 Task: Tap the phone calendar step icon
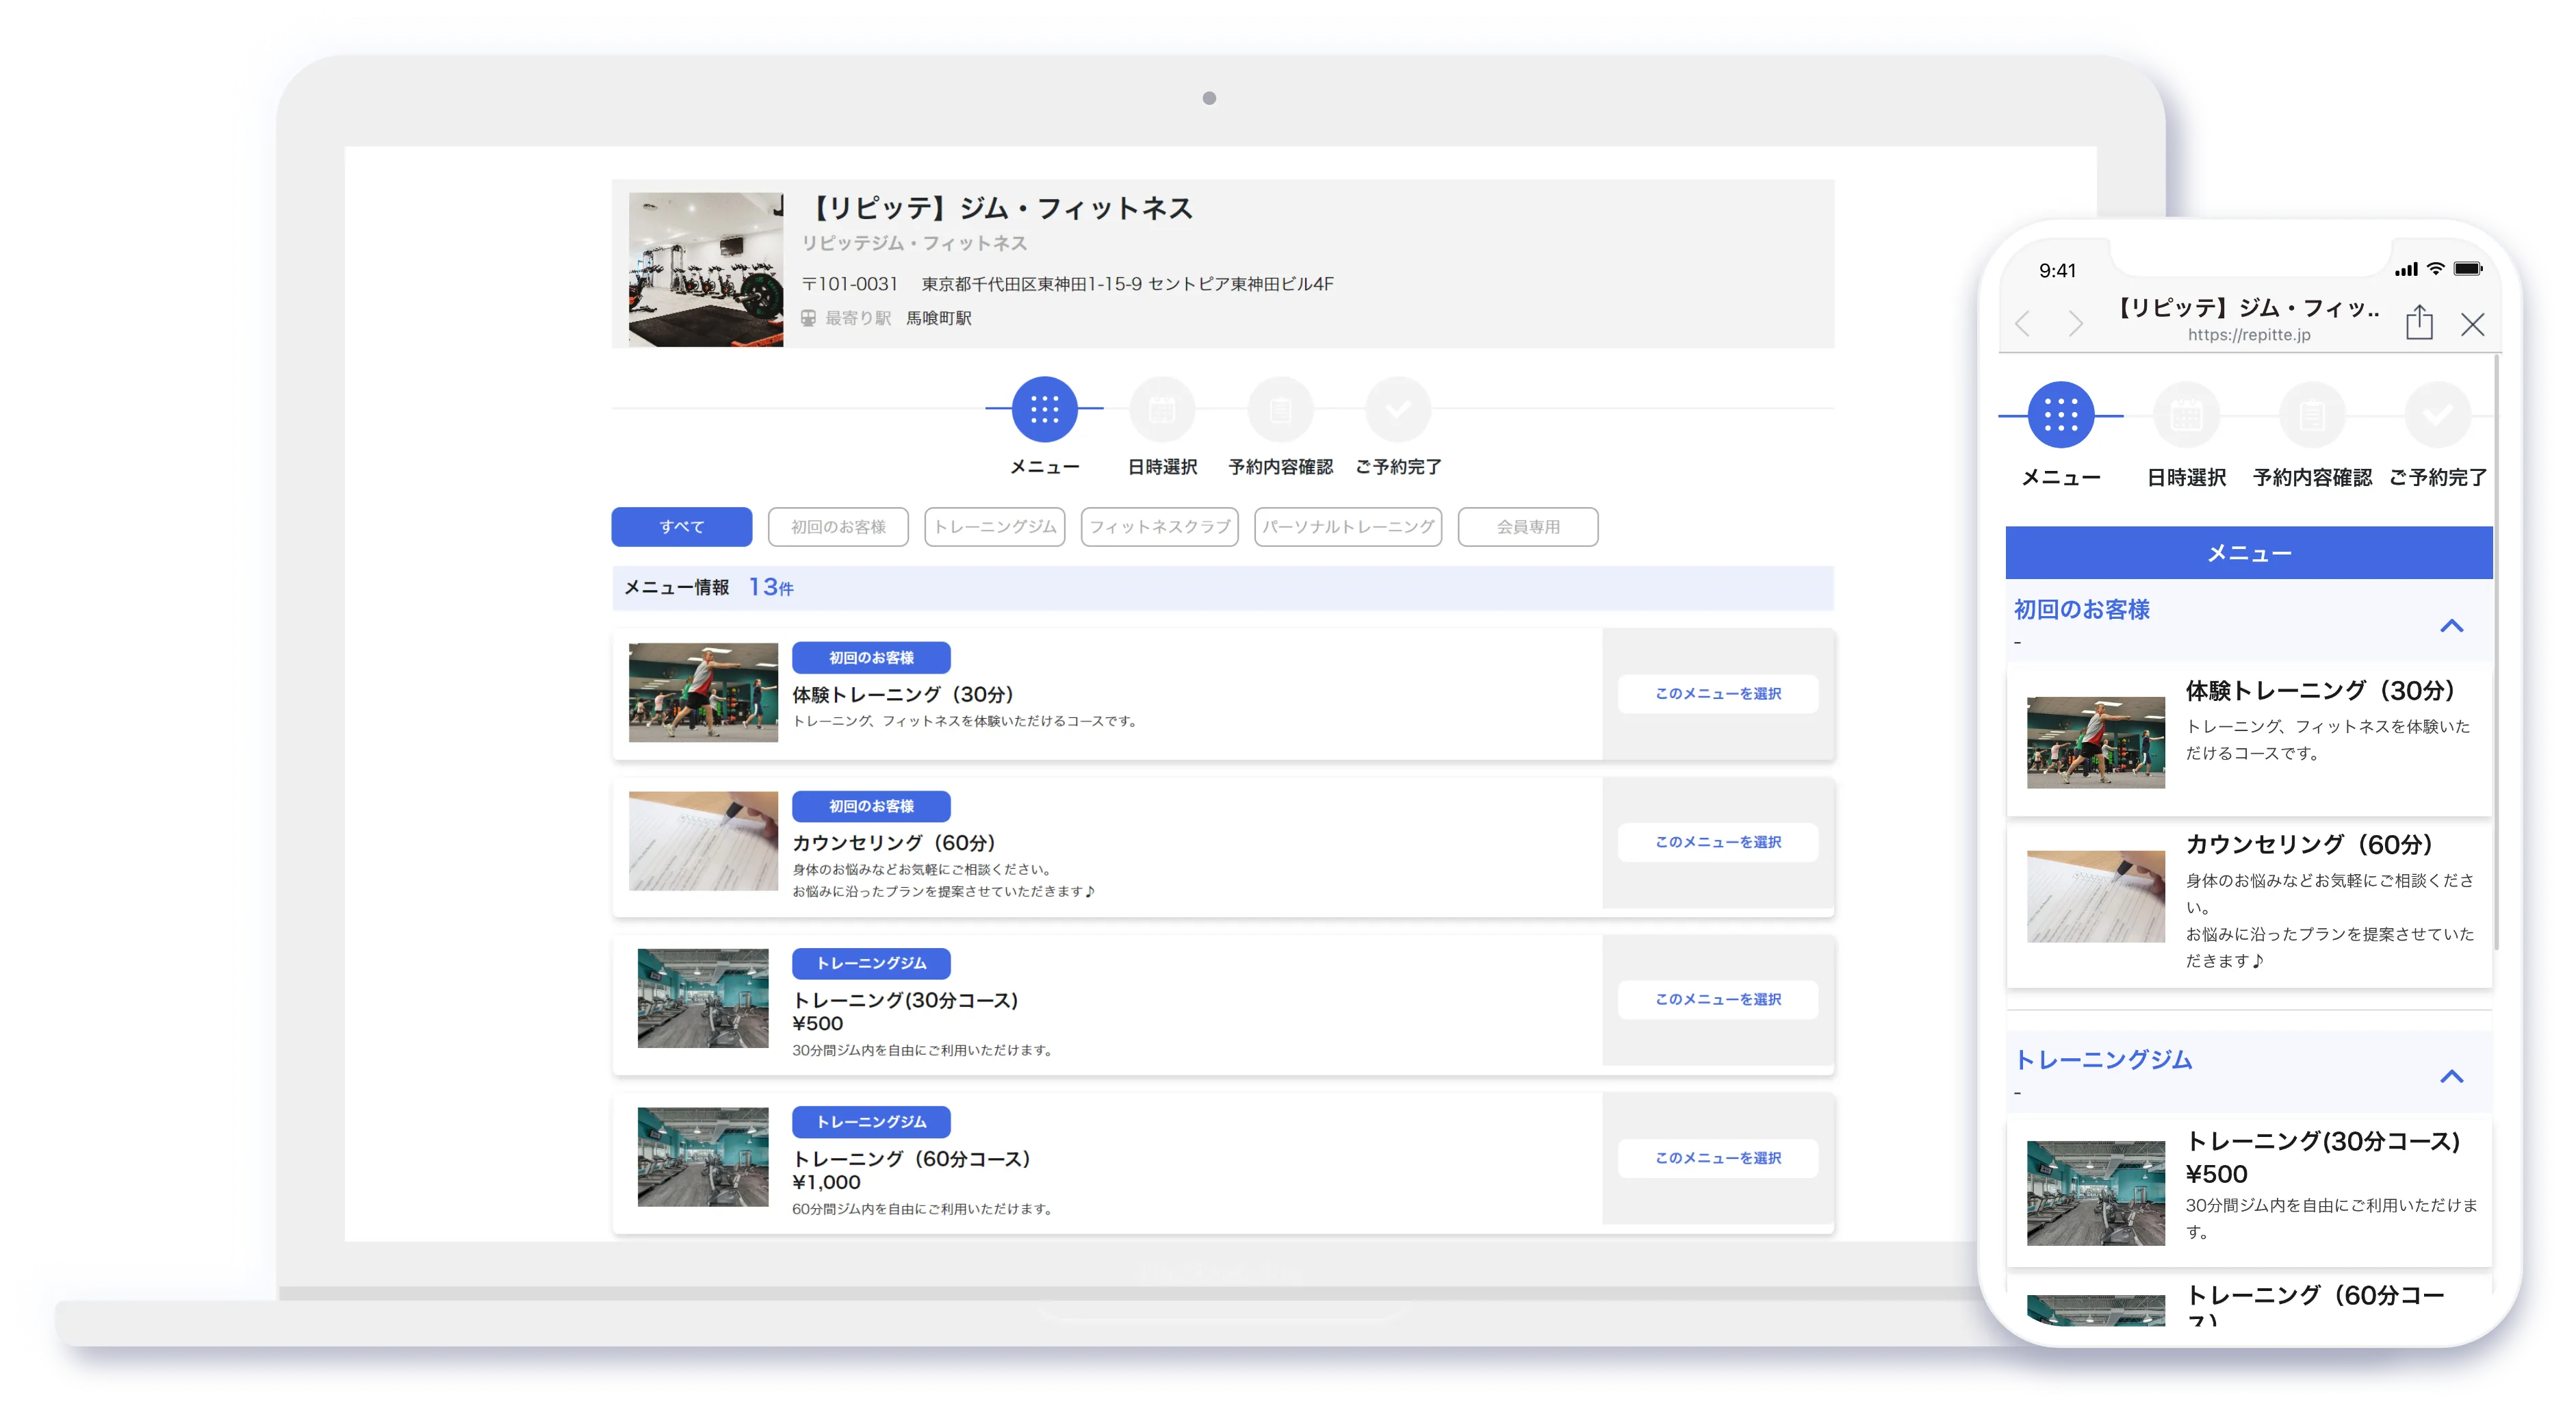coord(2186,415)
